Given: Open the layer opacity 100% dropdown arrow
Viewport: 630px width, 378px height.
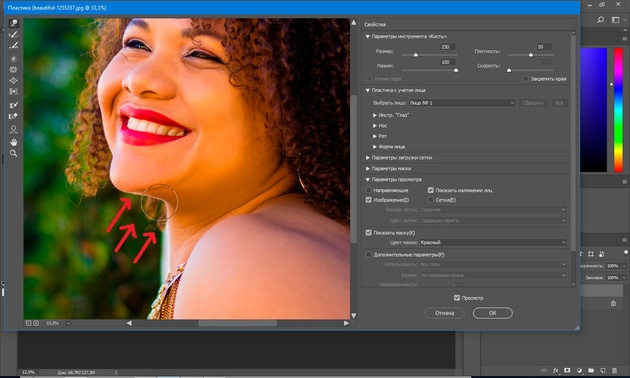Looking at the screenshot, I should click(624, 266).
